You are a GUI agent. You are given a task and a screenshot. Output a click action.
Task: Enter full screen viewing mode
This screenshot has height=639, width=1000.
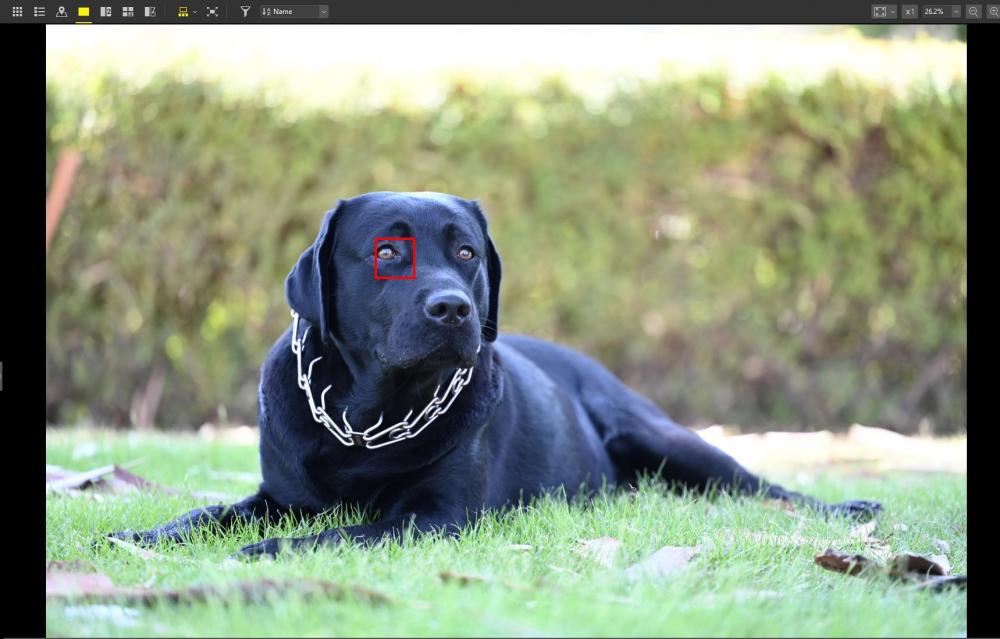point(212,11)
